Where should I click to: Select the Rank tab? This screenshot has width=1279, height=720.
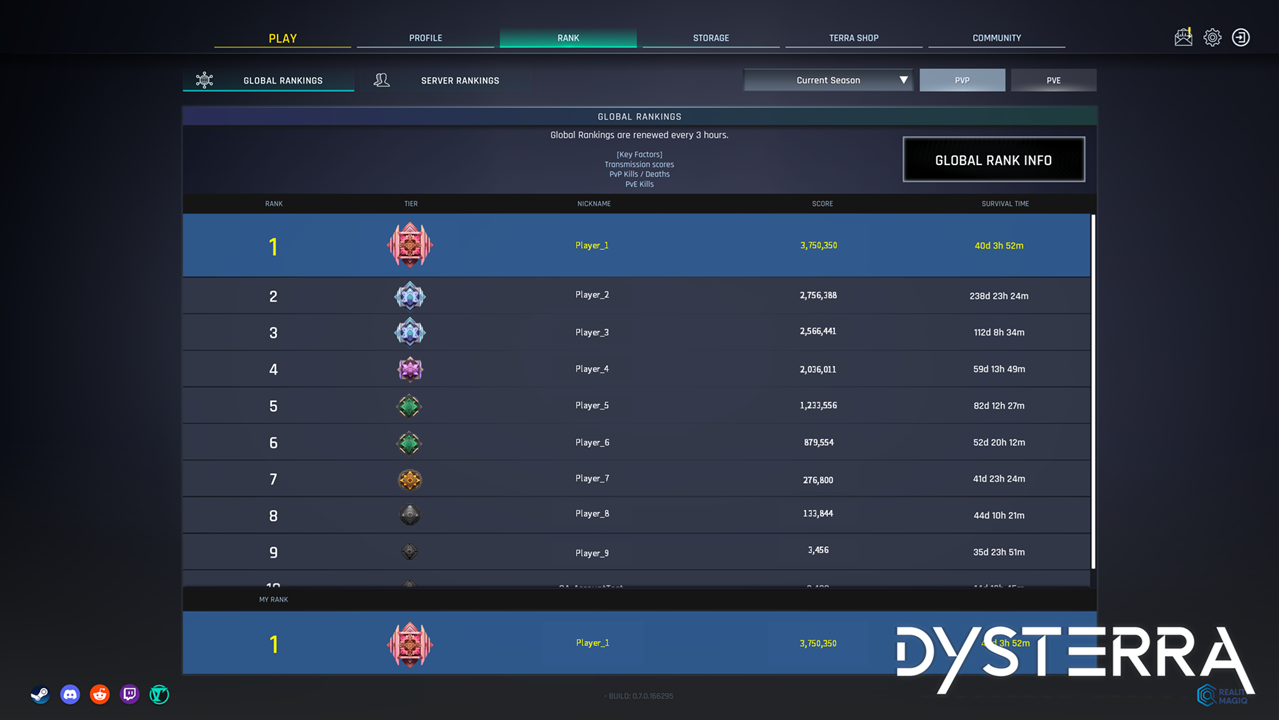pos(568,38)
